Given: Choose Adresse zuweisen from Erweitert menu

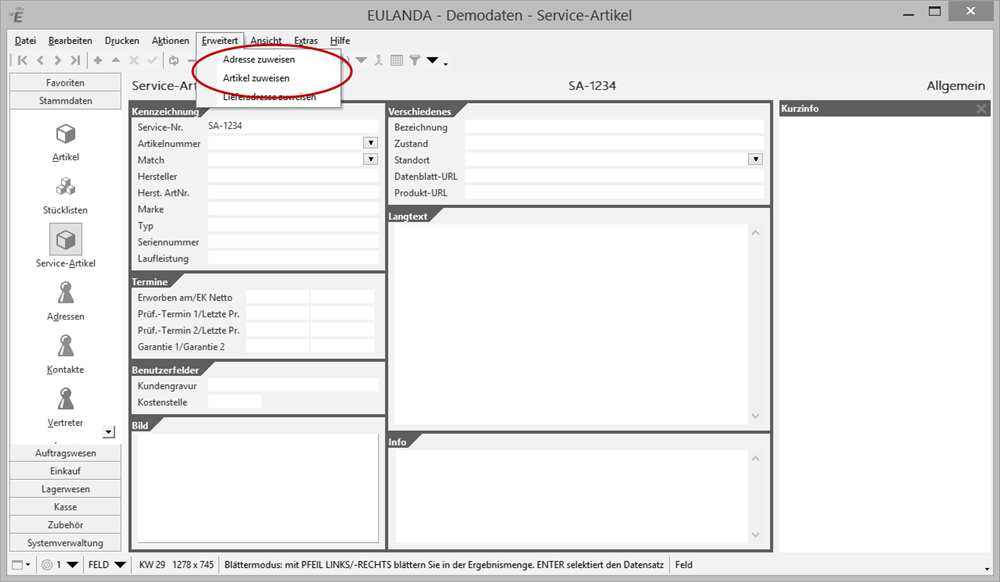Looking at the screenshot, I should pos(259,59).
